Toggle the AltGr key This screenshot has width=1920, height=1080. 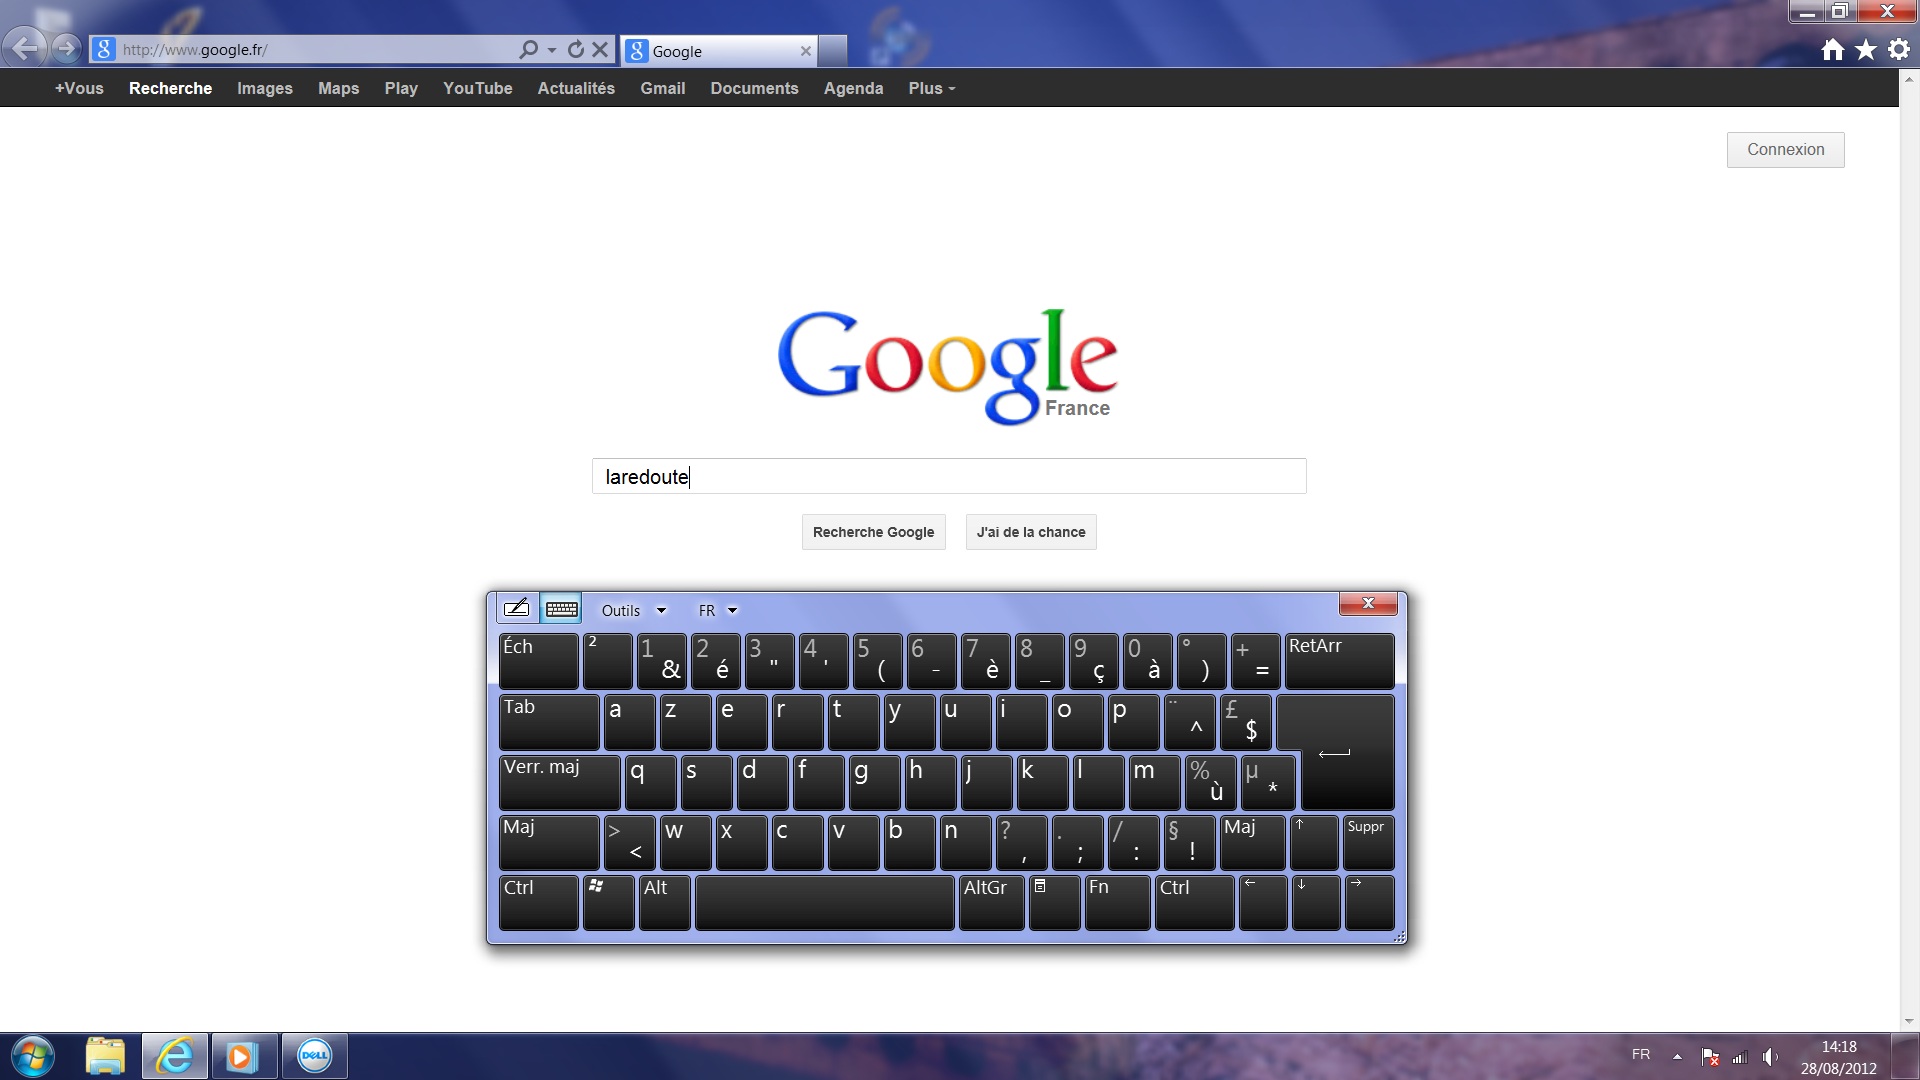point(991,903)
